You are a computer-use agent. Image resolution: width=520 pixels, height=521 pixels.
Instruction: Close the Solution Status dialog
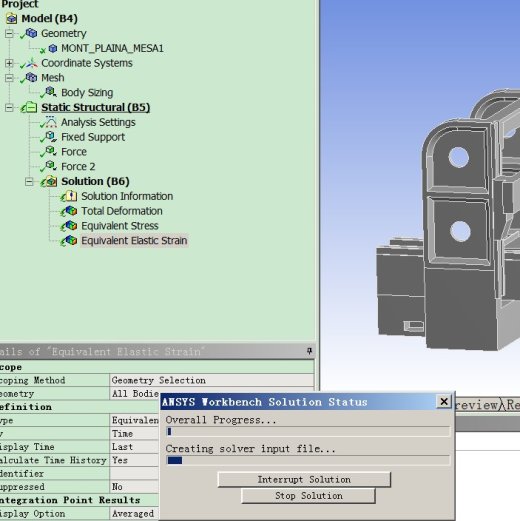point(444,401)
